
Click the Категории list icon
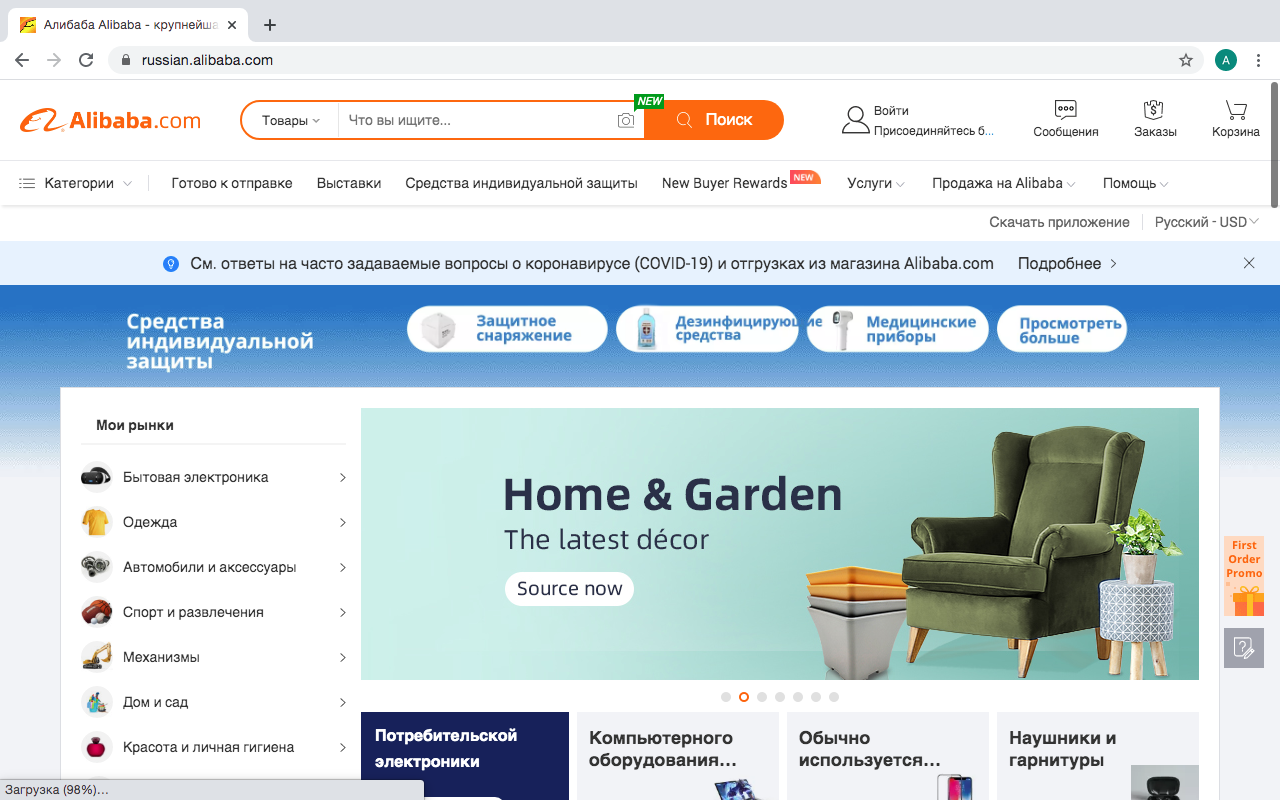pyautogui.click(x=27, y=183)
